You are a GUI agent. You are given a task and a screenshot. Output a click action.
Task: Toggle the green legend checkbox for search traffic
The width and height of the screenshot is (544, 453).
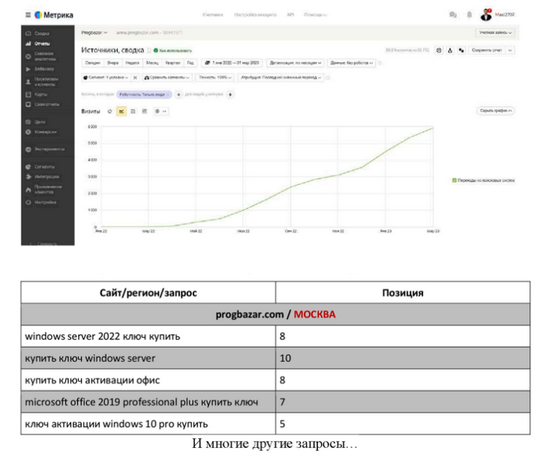(x=454, y=180)
